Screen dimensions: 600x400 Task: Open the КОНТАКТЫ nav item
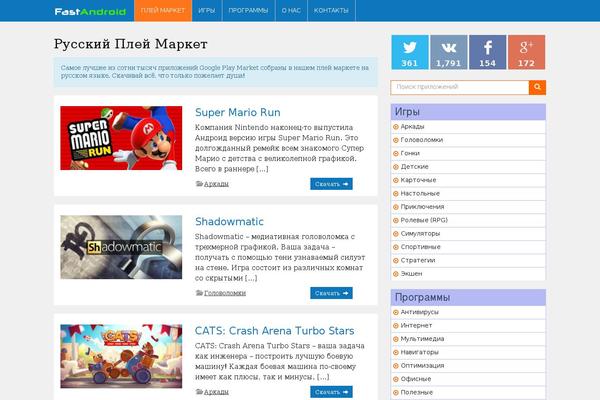(x=331, y=11)
